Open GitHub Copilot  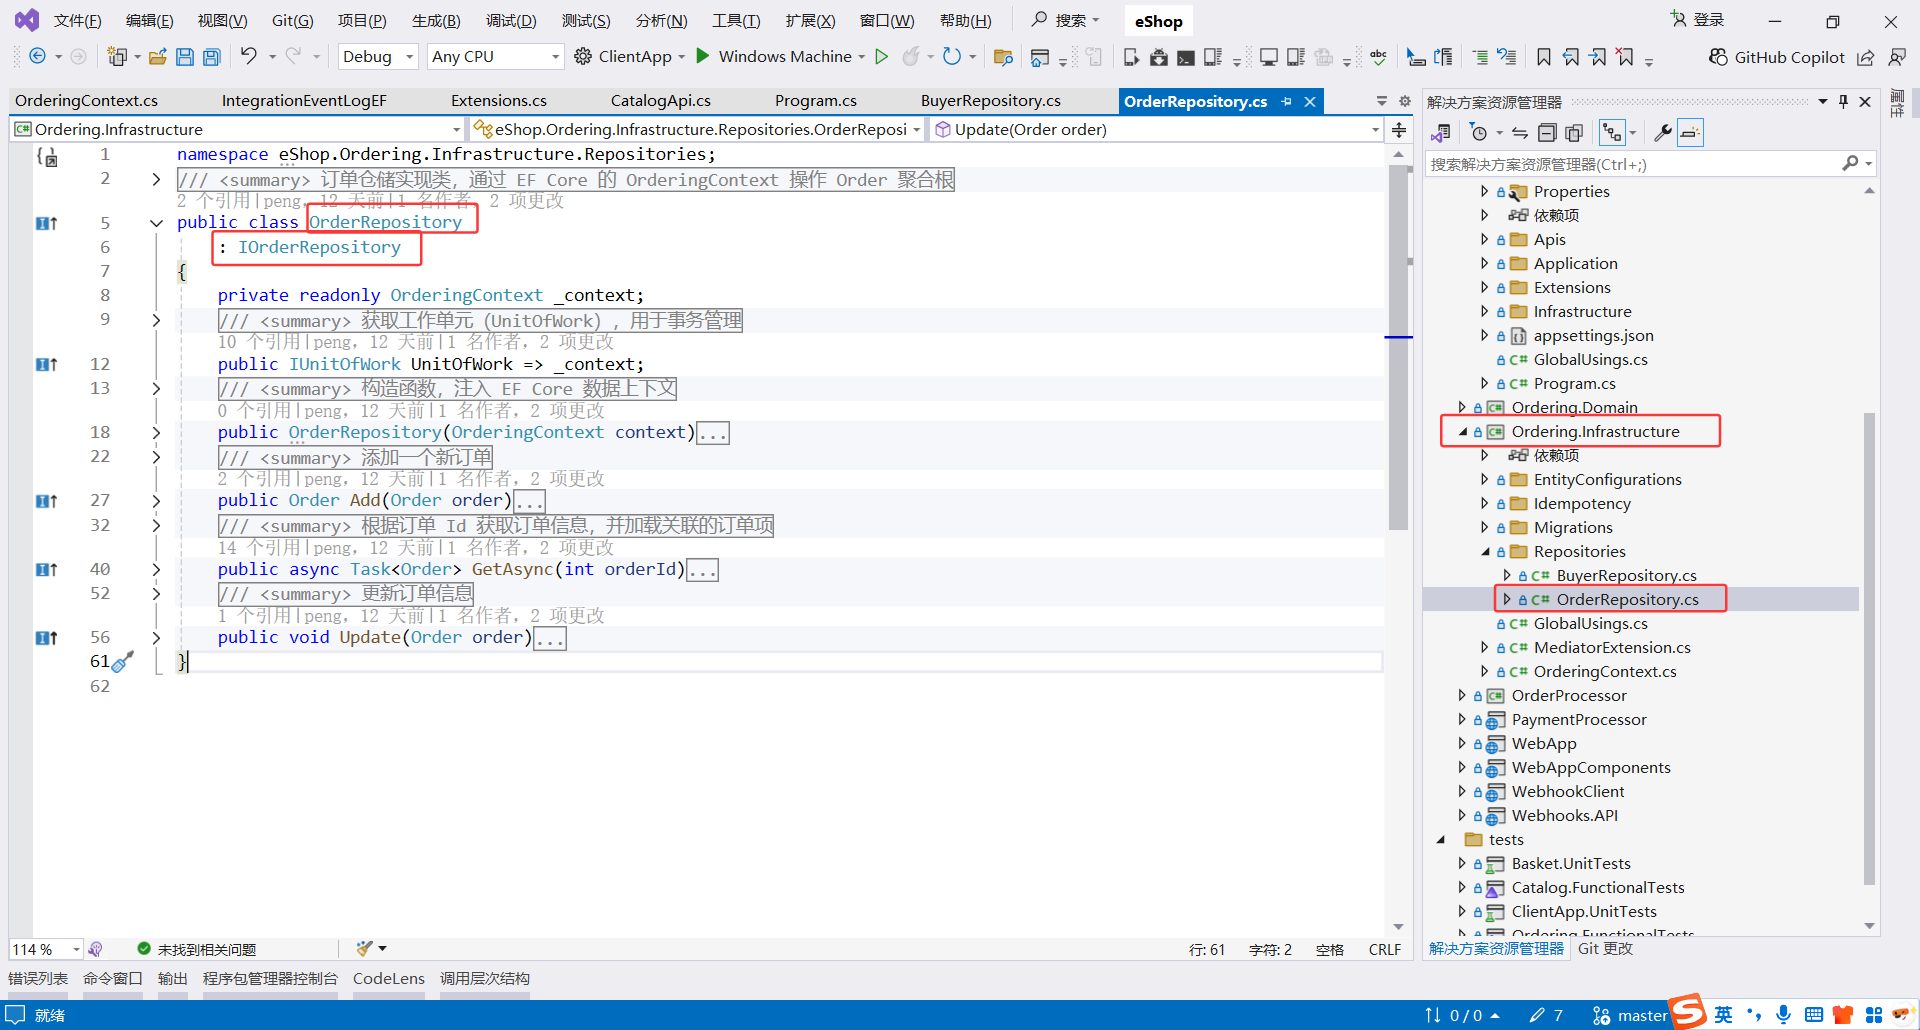click(x=1777, y=57)
